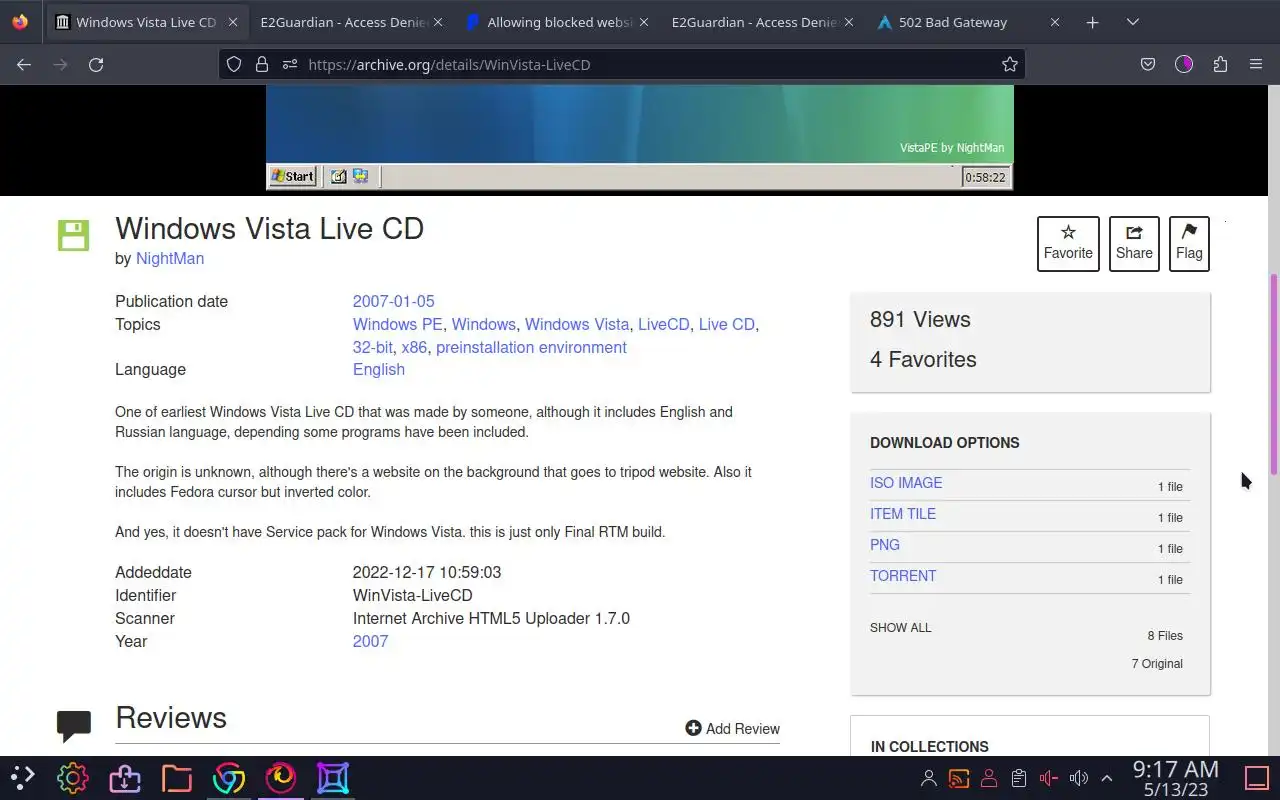The height and width of the screenshot is (800, 1280).
Task: Click the Firefox logo icon in tab bar
Action: tap(20, 22)
